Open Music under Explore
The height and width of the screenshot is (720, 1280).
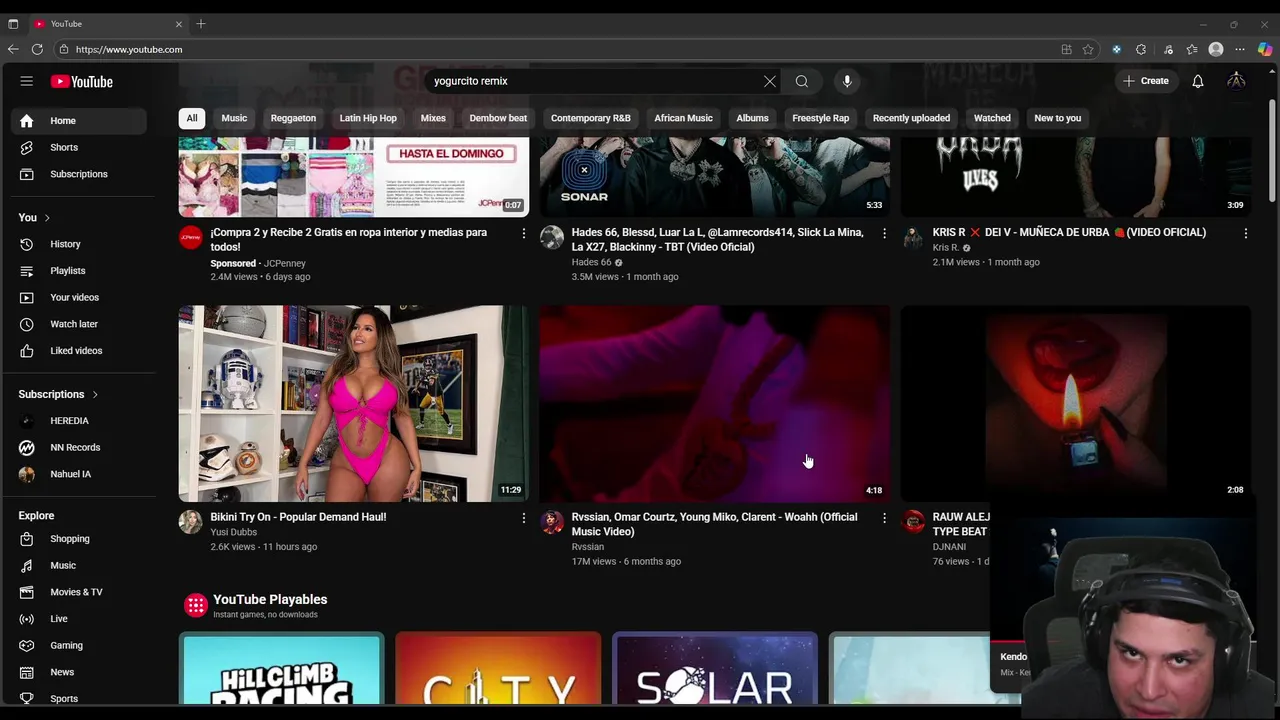coord(79,565)
